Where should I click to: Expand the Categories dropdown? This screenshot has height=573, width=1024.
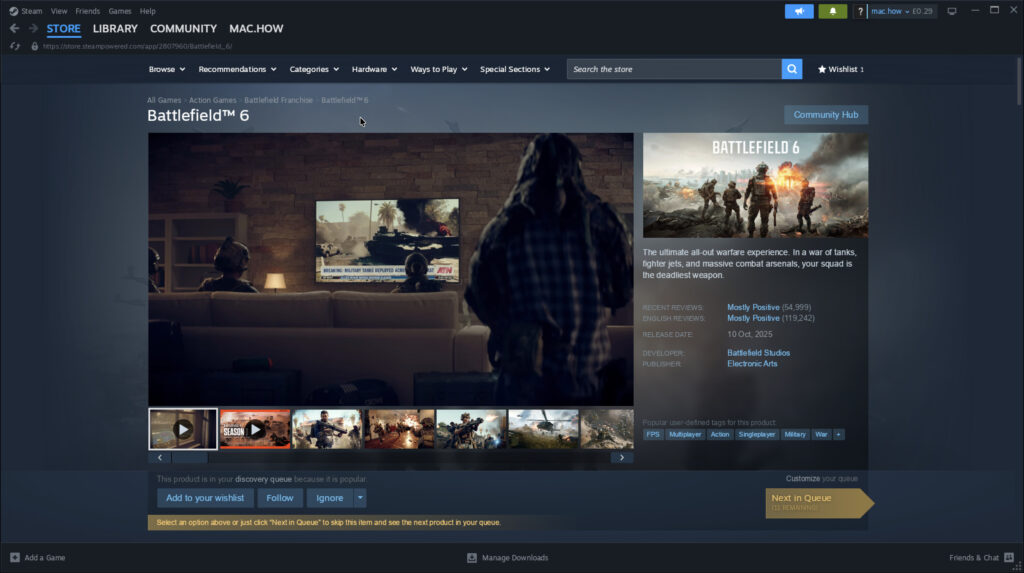pos(314,69)
